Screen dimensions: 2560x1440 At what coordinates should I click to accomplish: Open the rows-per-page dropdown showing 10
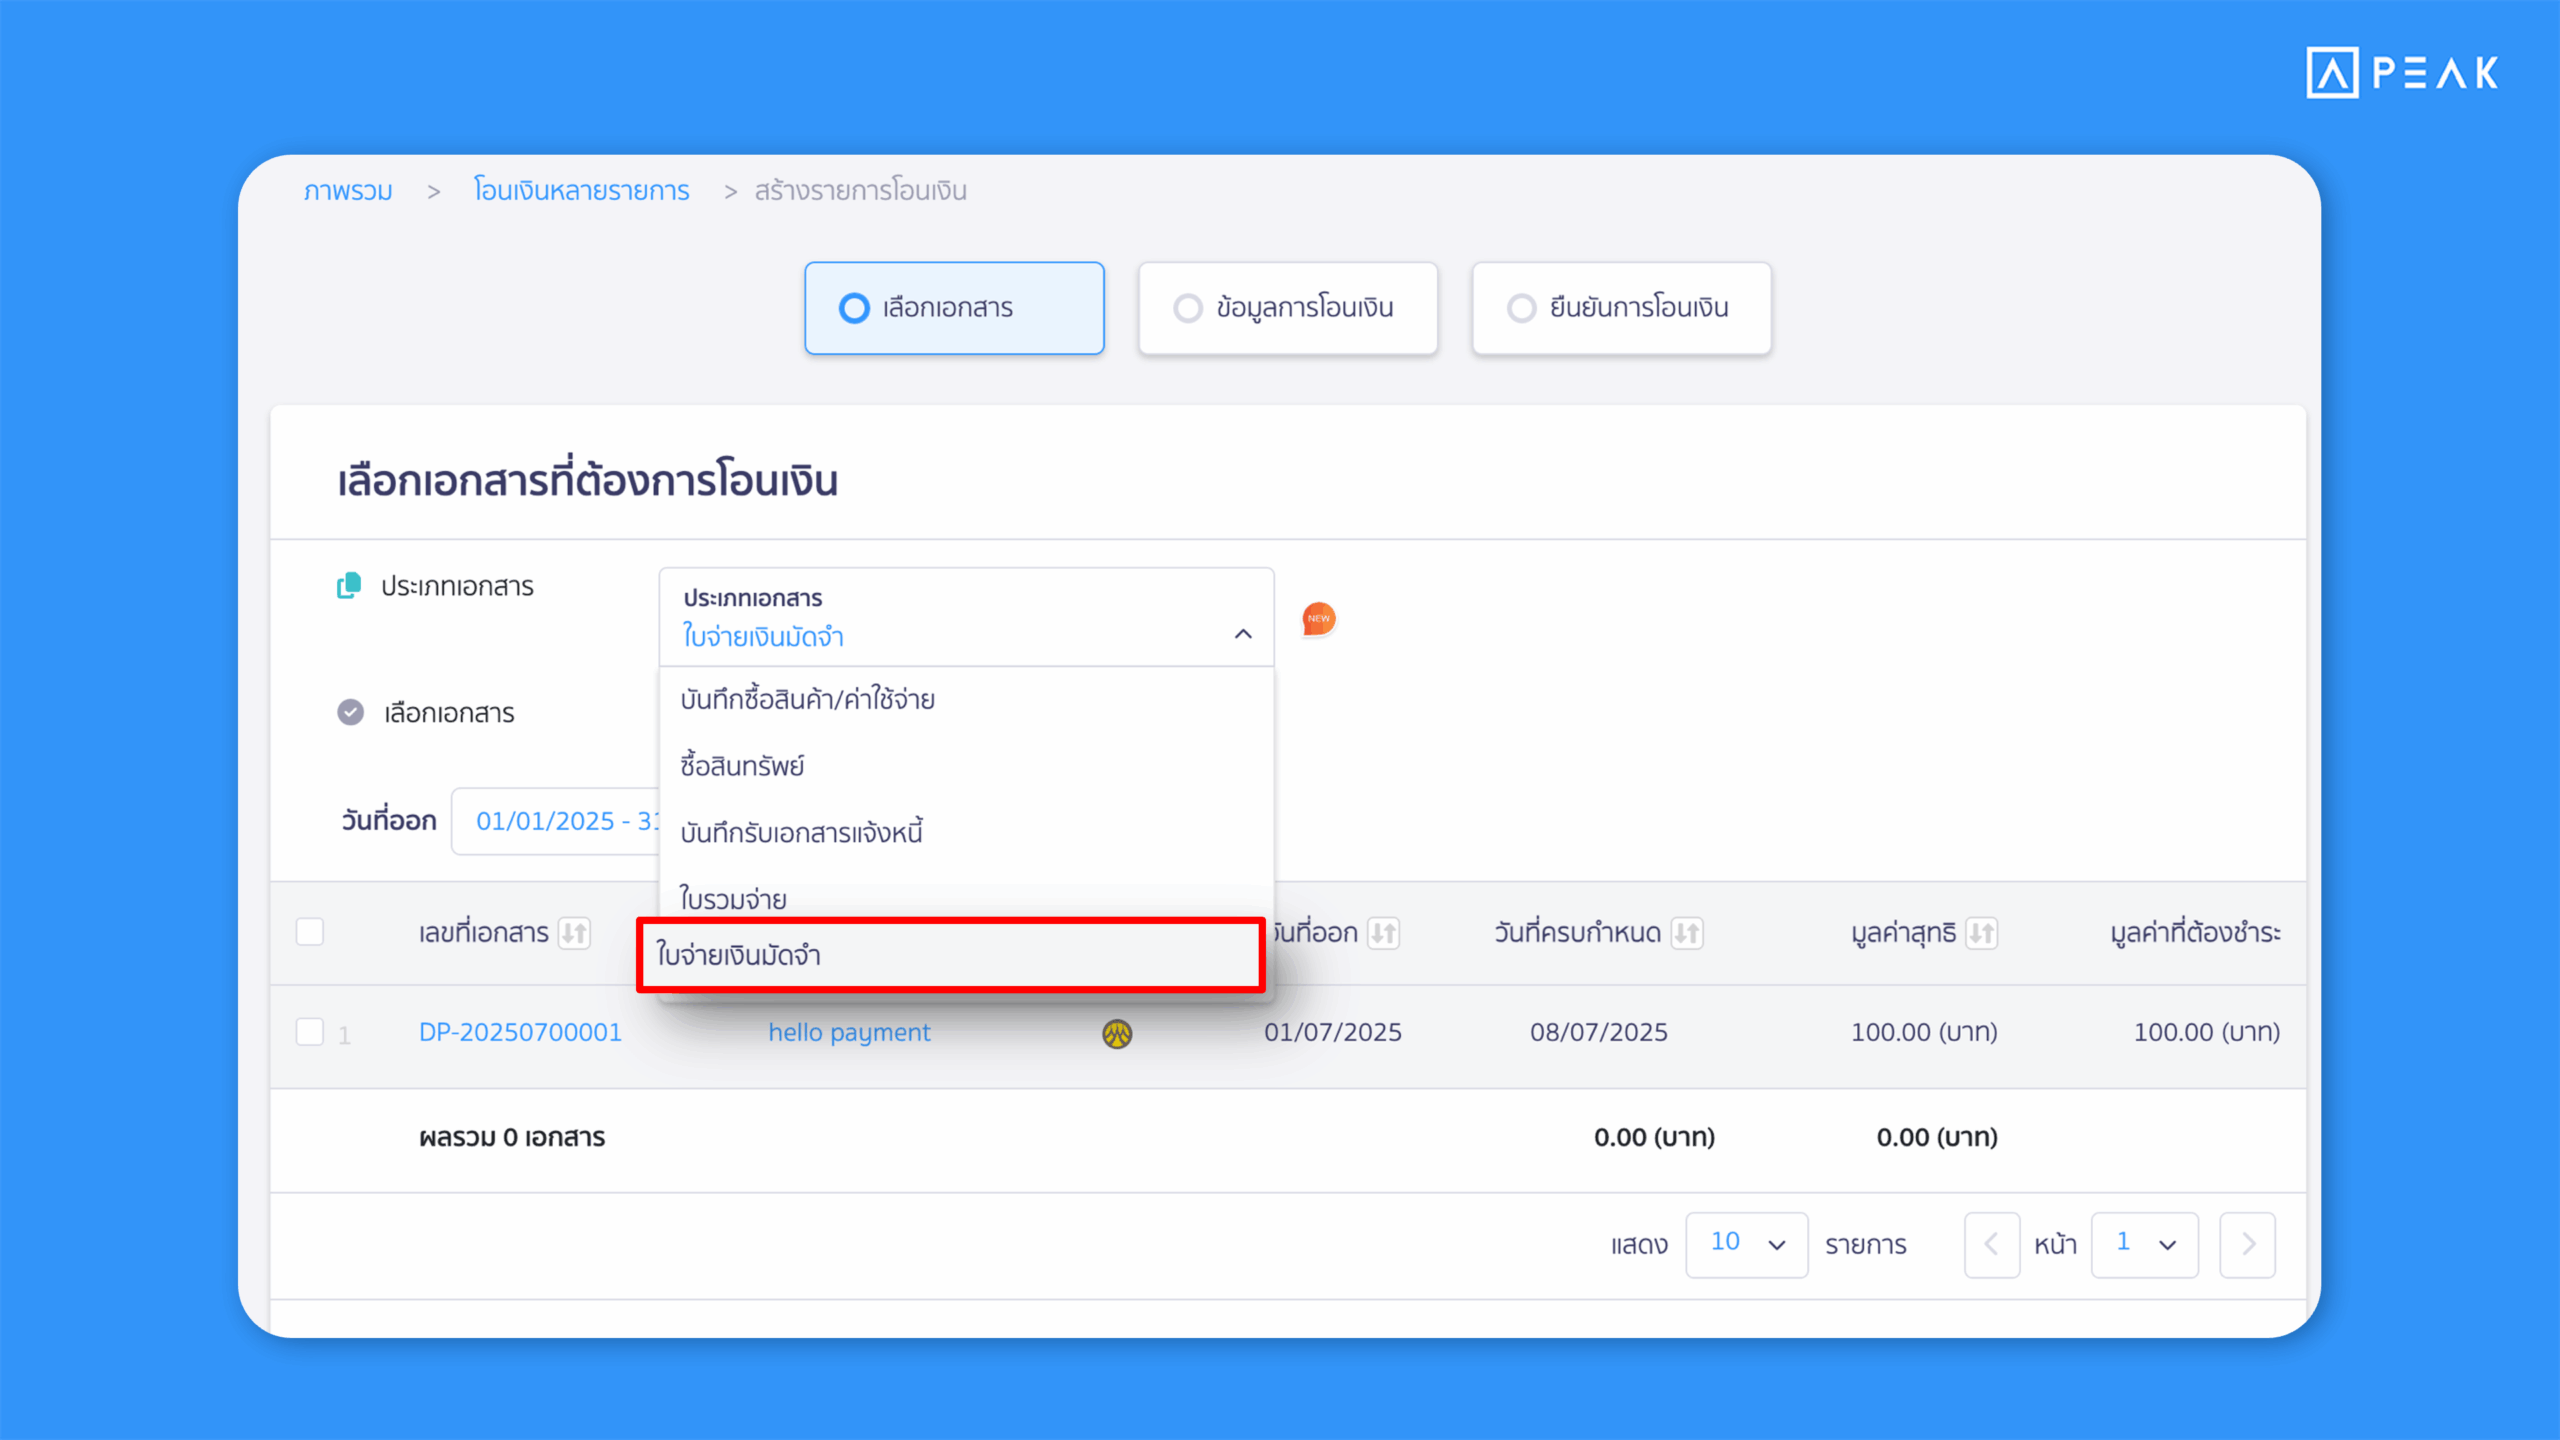coord(1746,1245)
